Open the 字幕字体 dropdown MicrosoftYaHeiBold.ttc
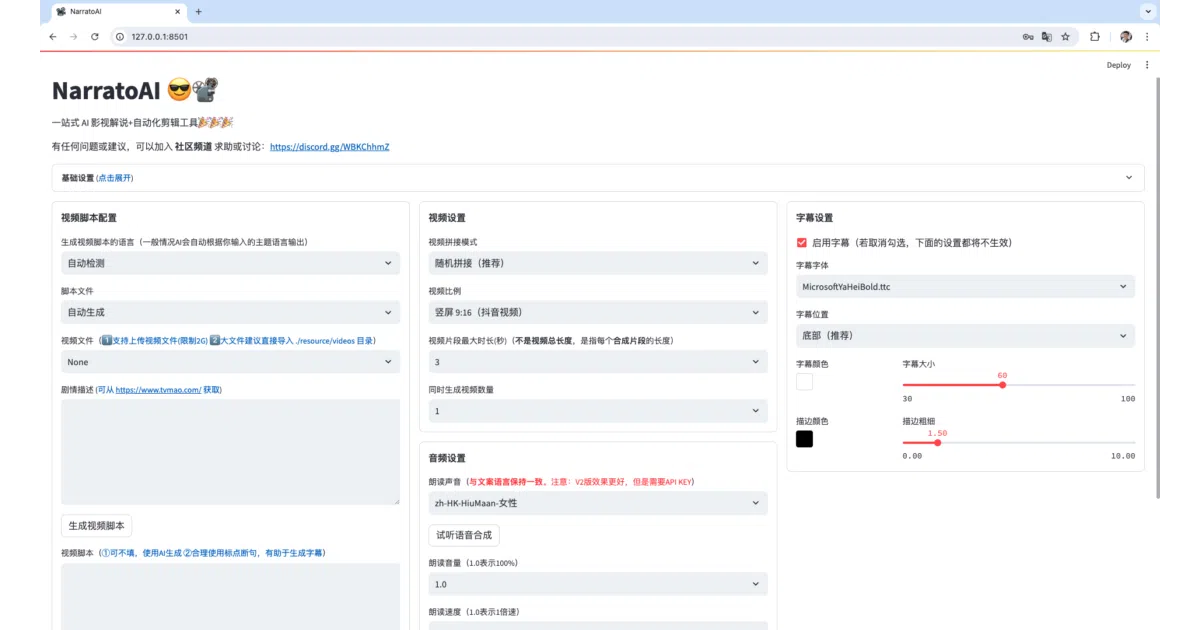The width and height of the screenshot is (1200, 630). point(965,286)
